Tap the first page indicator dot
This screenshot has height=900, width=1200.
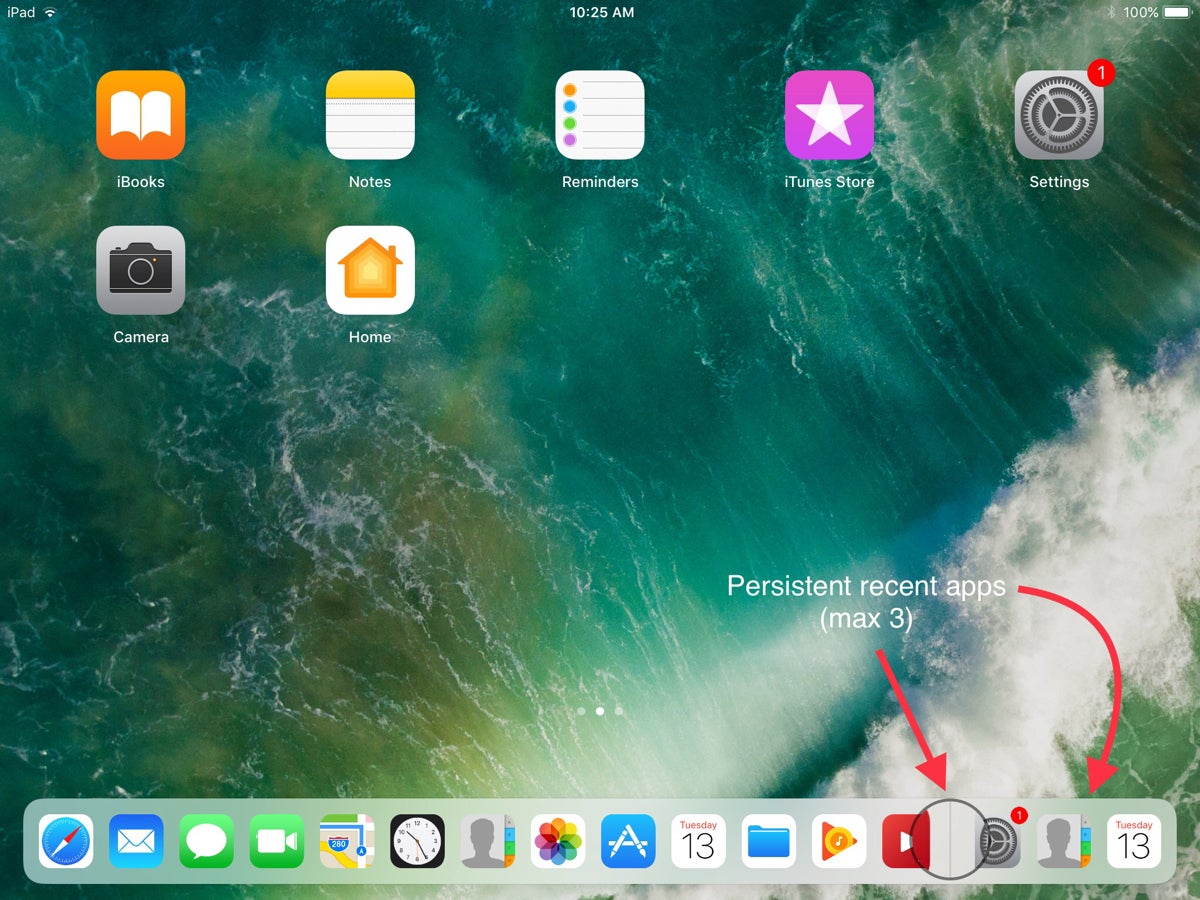[581, 711]
